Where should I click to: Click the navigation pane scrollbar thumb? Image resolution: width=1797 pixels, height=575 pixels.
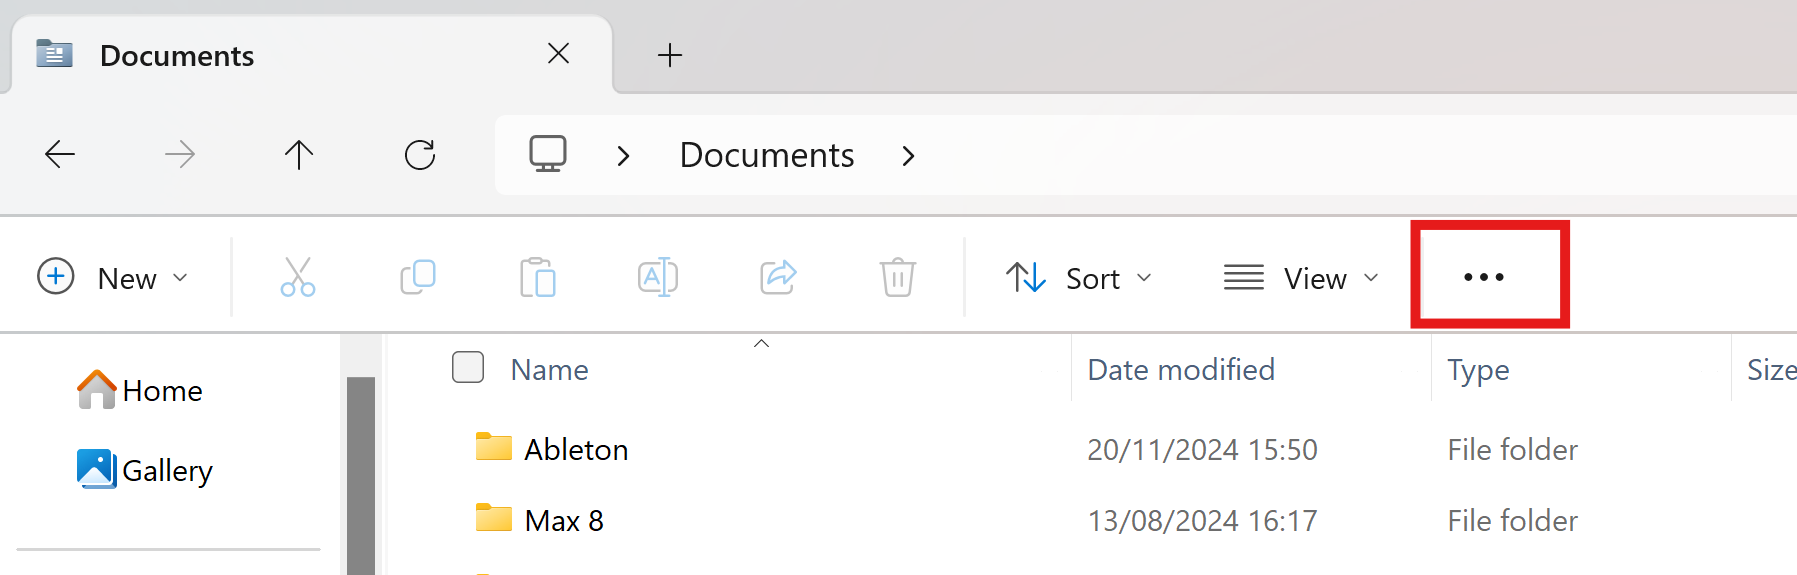(361, 476)
